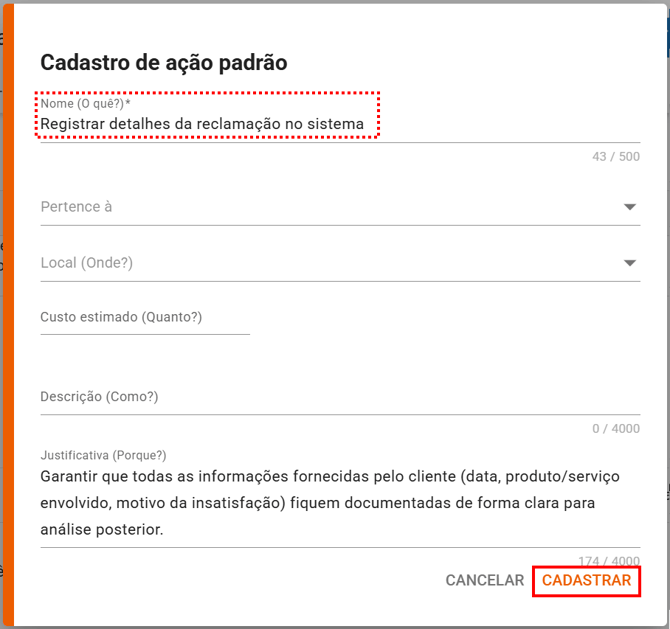
Task: Click "análise posterior." in the justification text
Action: (101, 528)
